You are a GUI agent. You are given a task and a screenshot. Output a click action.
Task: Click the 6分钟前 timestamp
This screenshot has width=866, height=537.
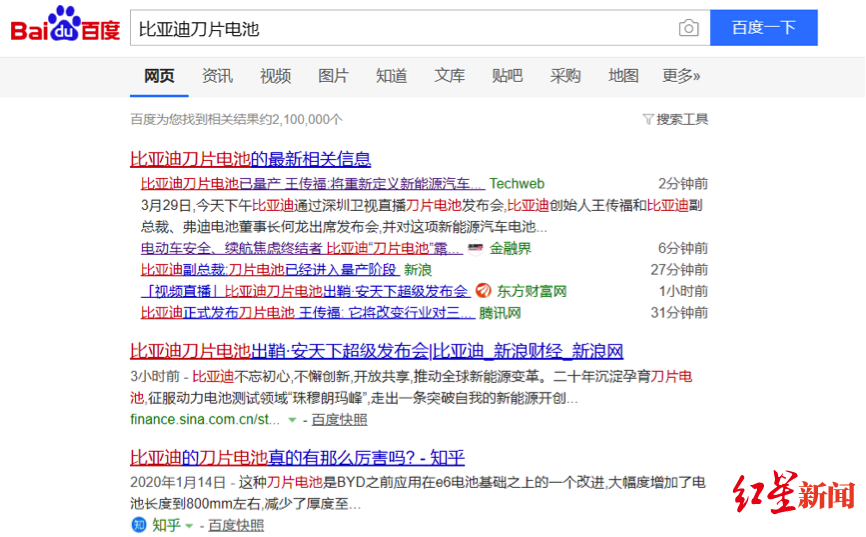[683, 248]
